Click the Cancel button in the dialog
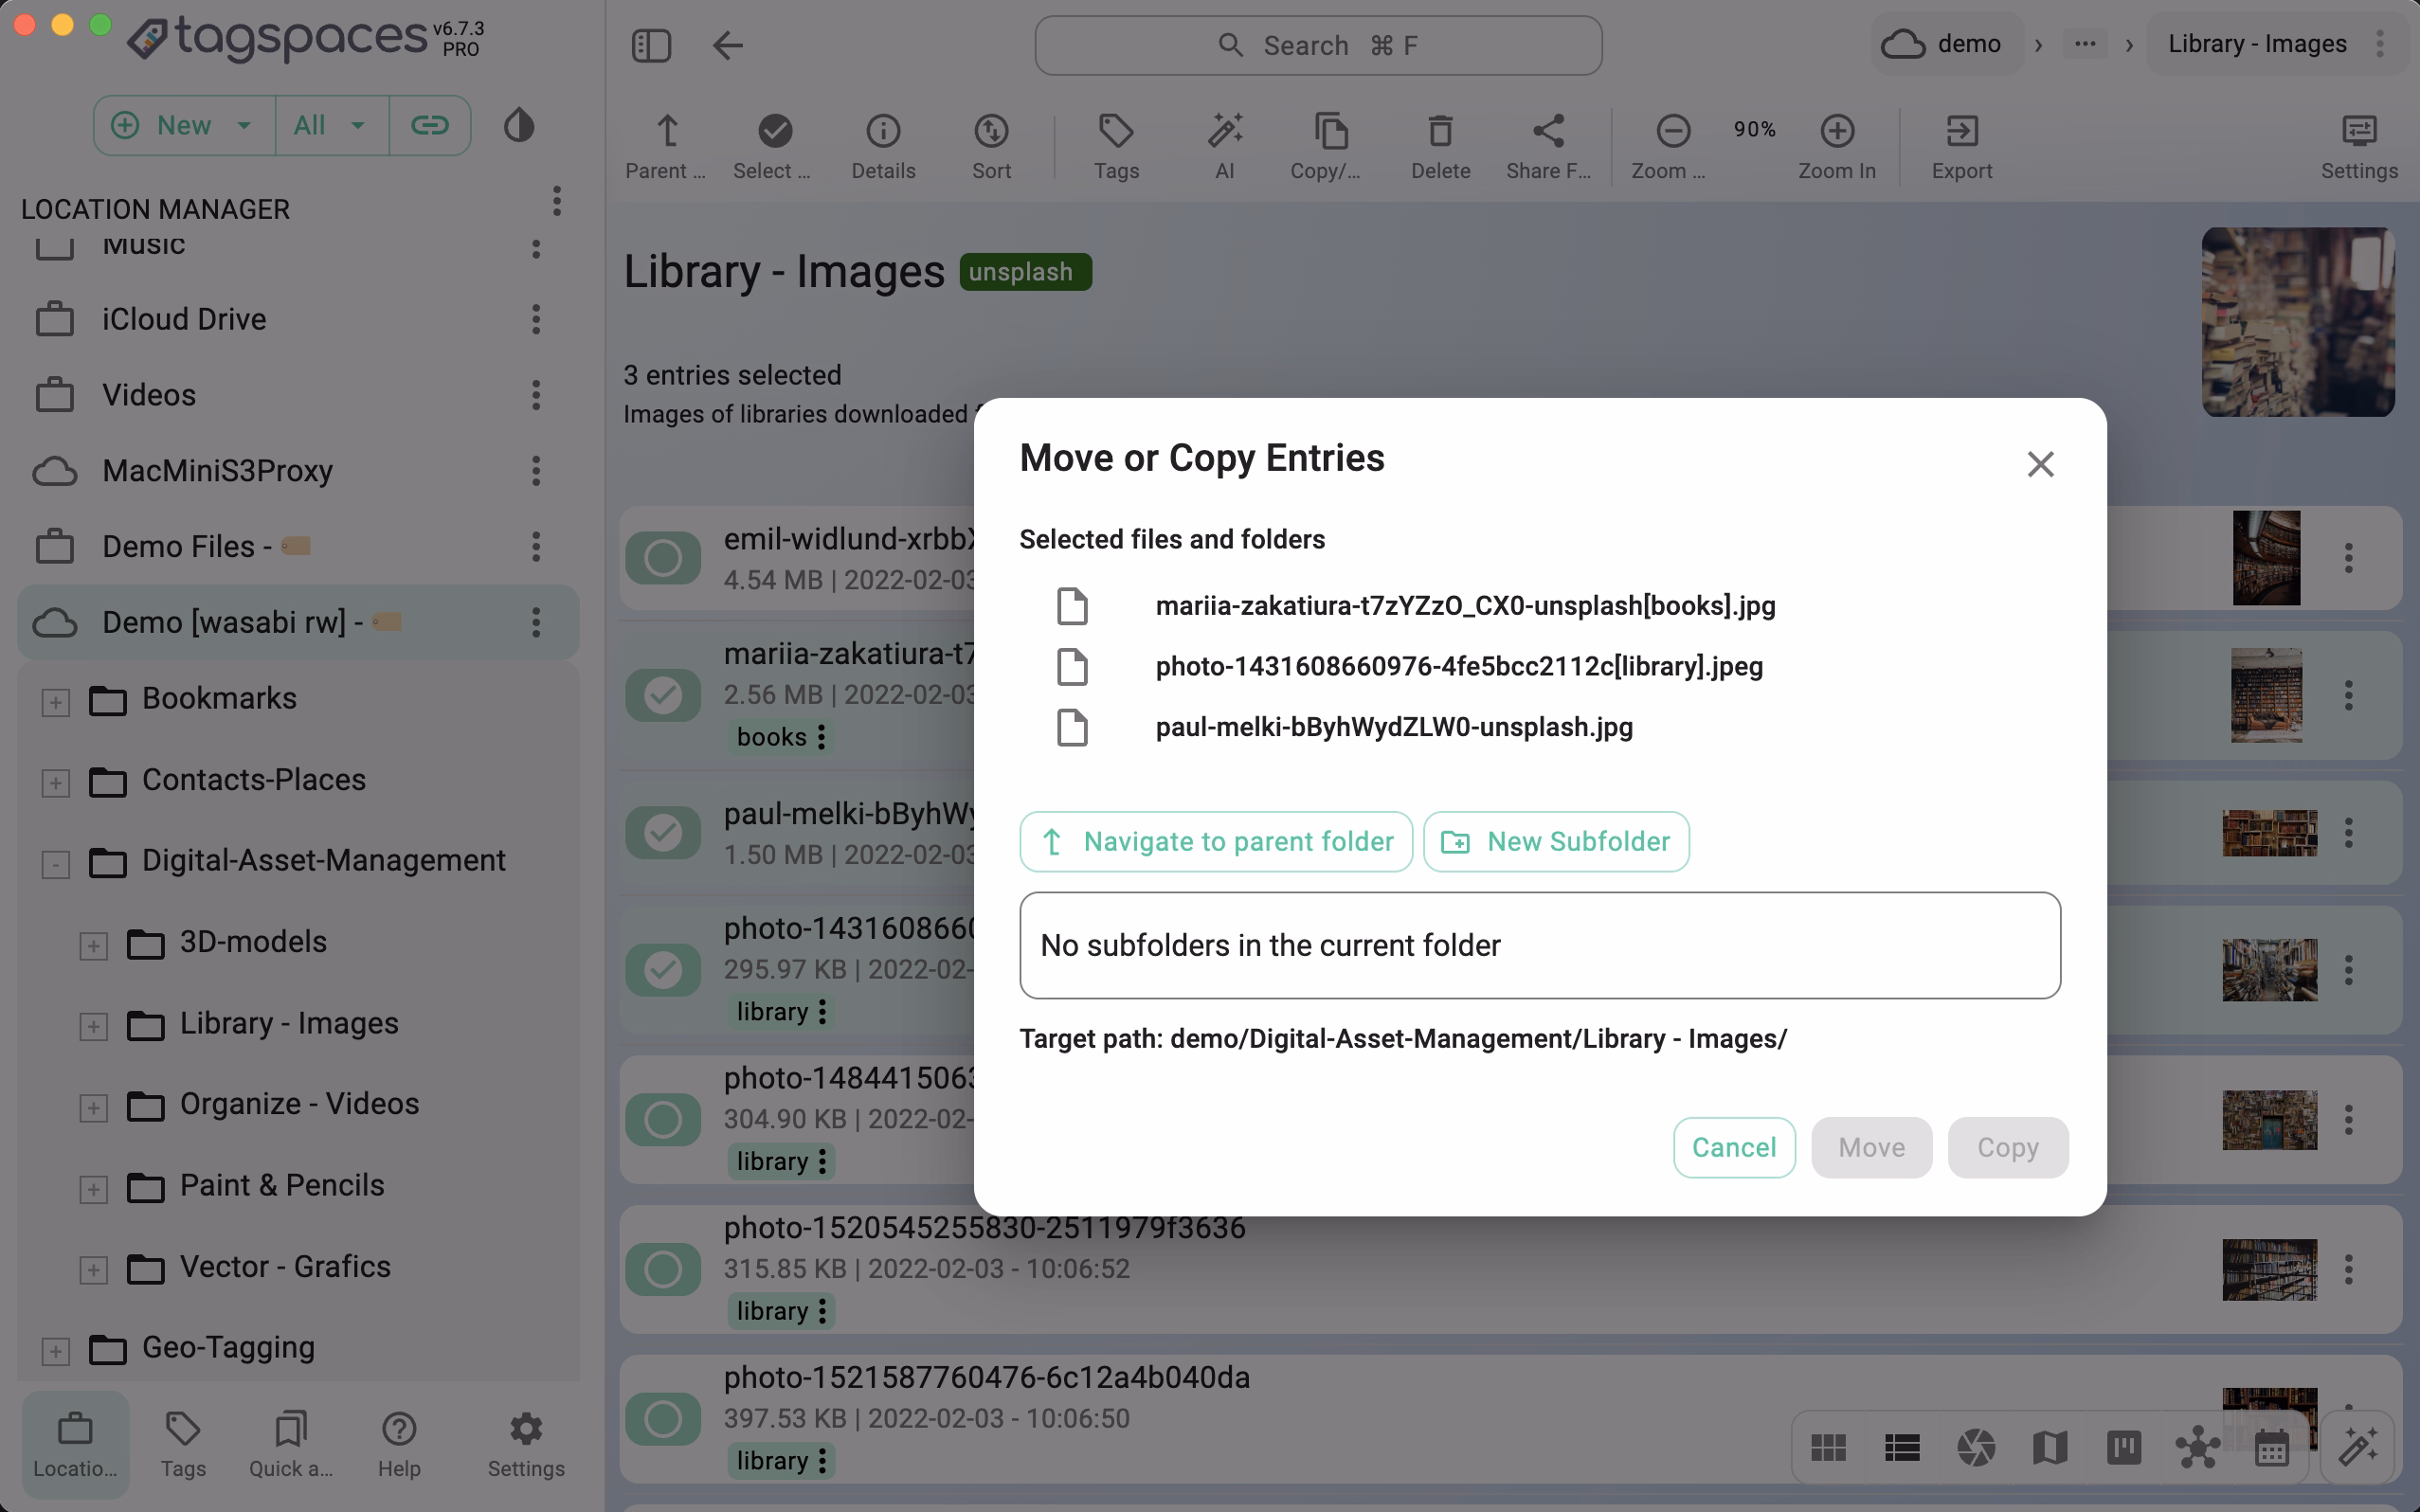Viewport: 2420px width, 1512px height. pyautogui.click(x=1733, y=1147)
